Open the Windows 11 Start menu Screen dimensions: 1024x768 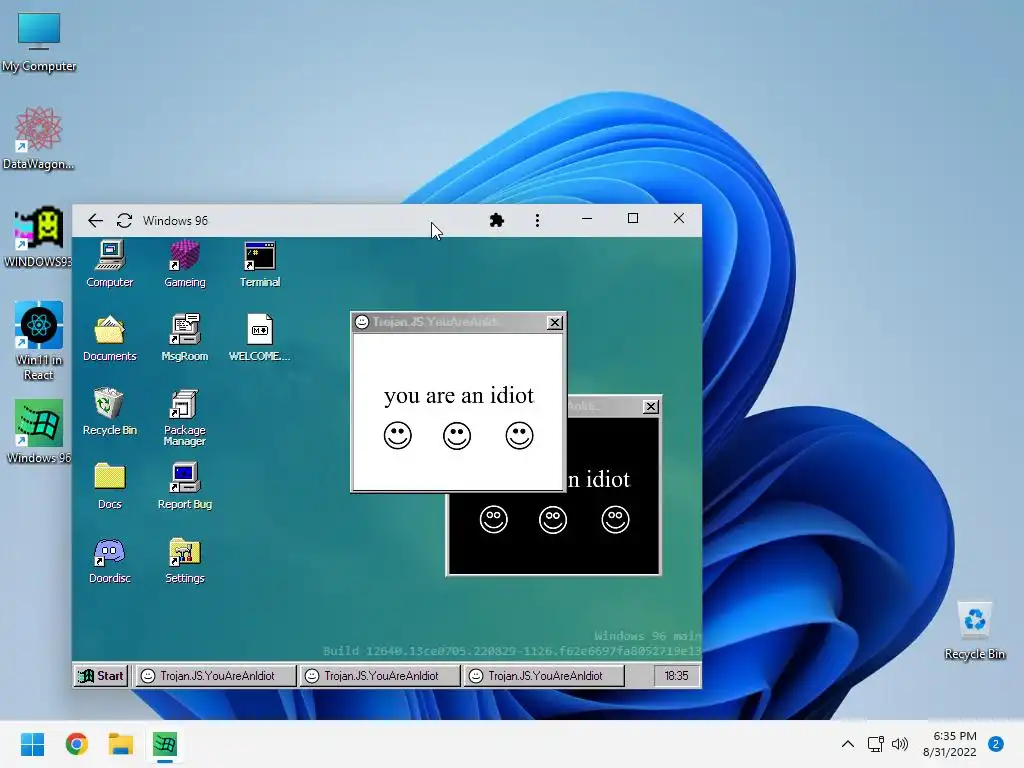click(33, 744)
